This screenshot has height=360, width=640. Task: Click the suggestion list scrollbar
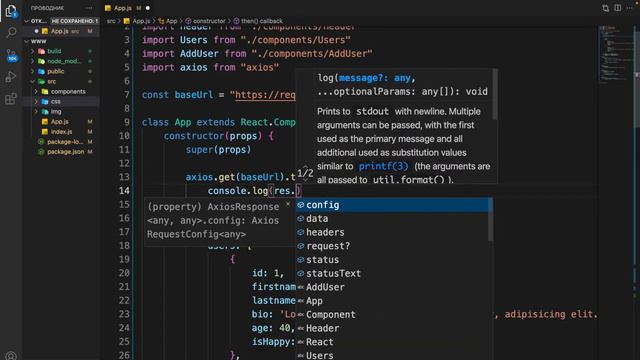(490, 220)
